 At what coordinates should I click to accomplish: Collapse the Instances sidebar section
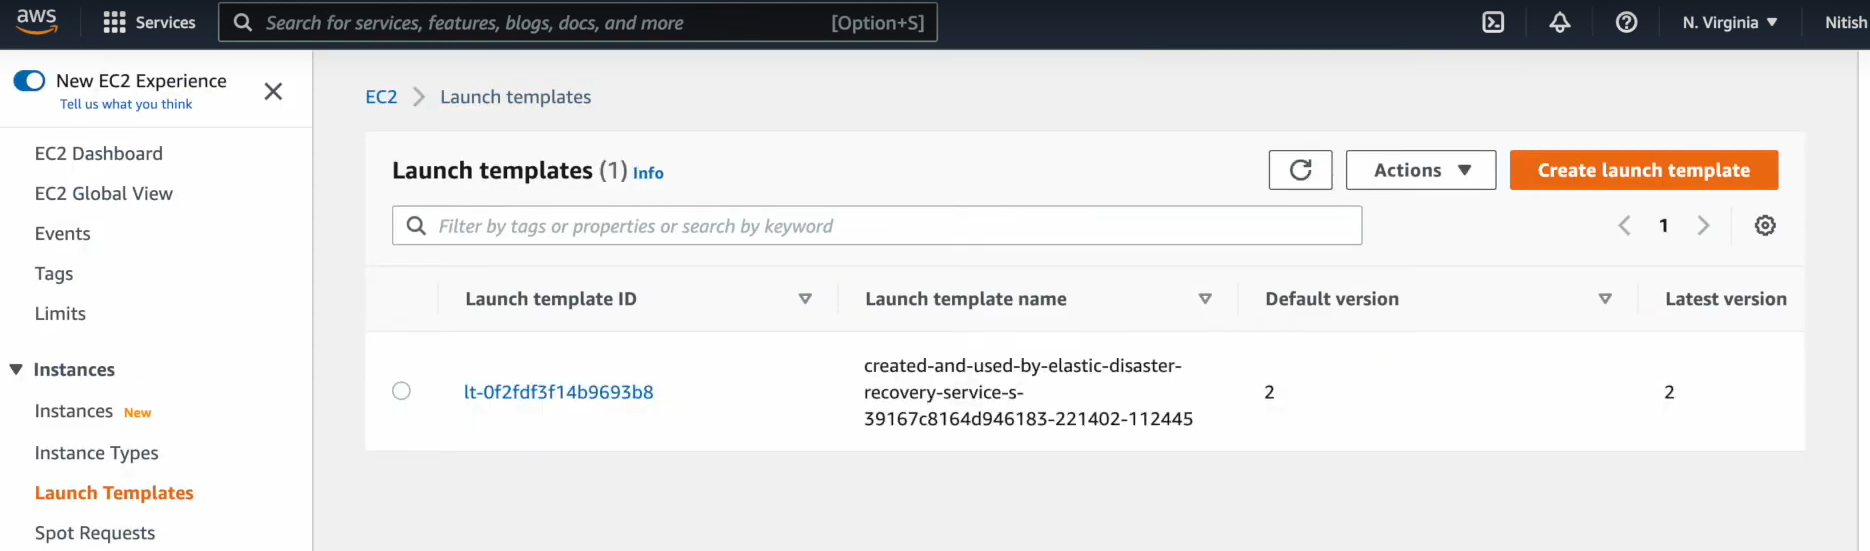click(x=16, y=370)
